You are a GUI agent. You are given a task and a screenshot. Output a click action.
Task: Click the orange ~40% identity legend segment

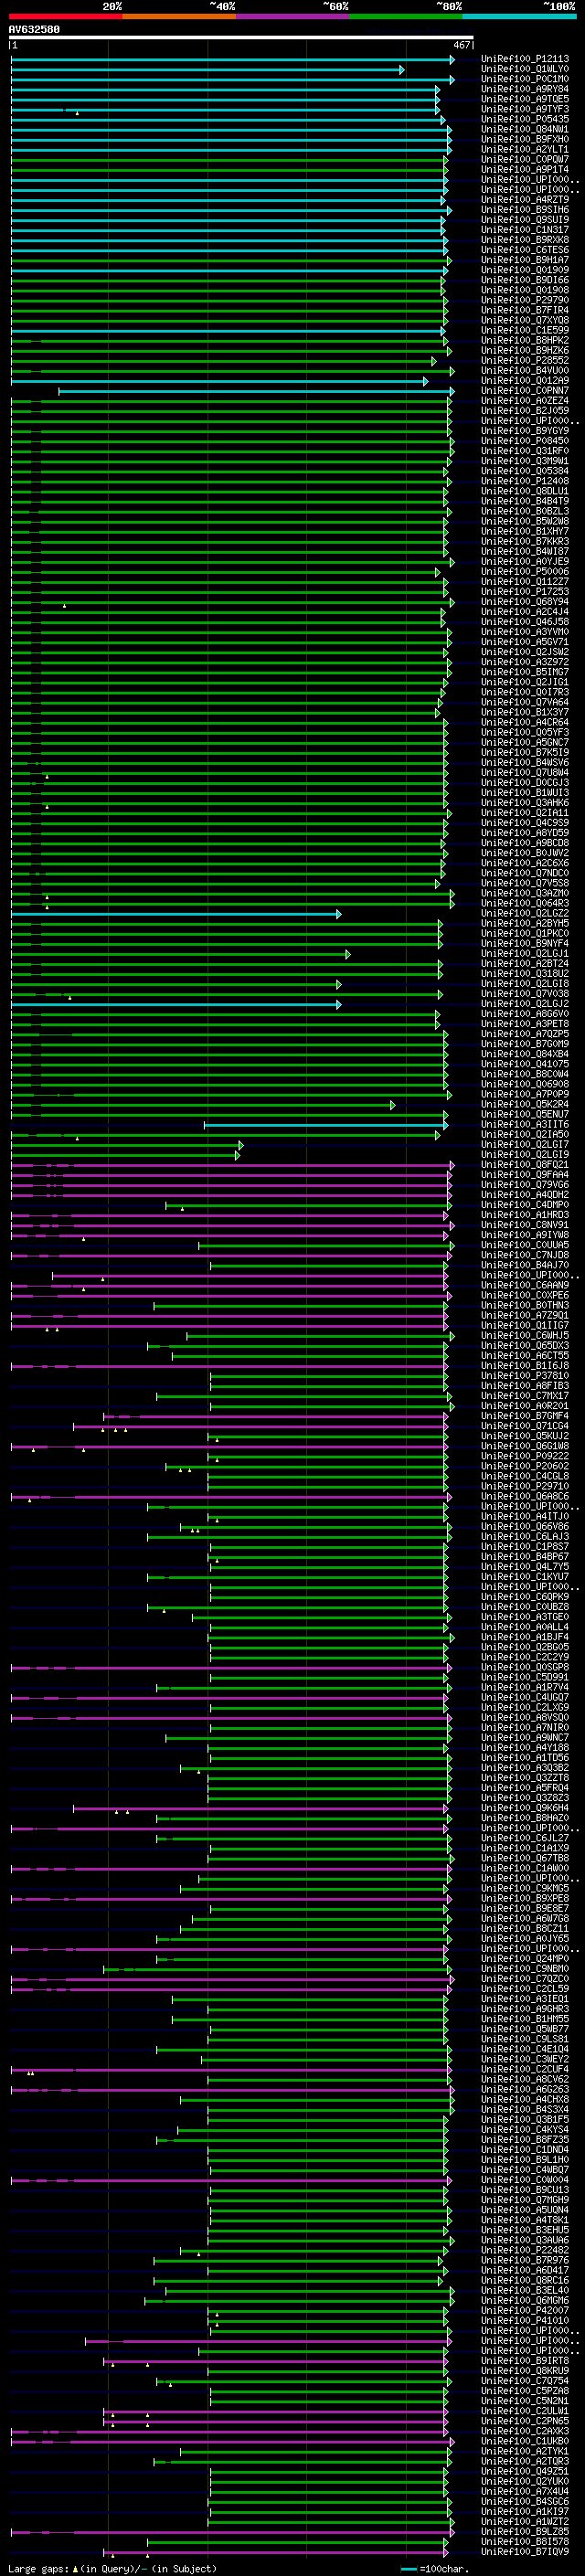(x=179, y=16)
